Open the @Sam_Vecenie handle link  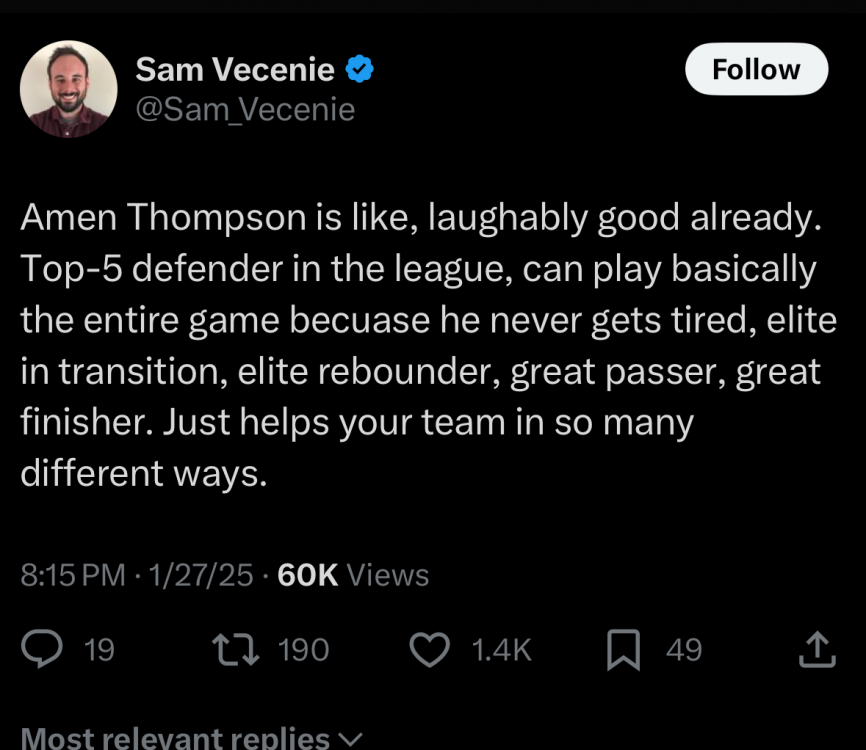point(245,108)
